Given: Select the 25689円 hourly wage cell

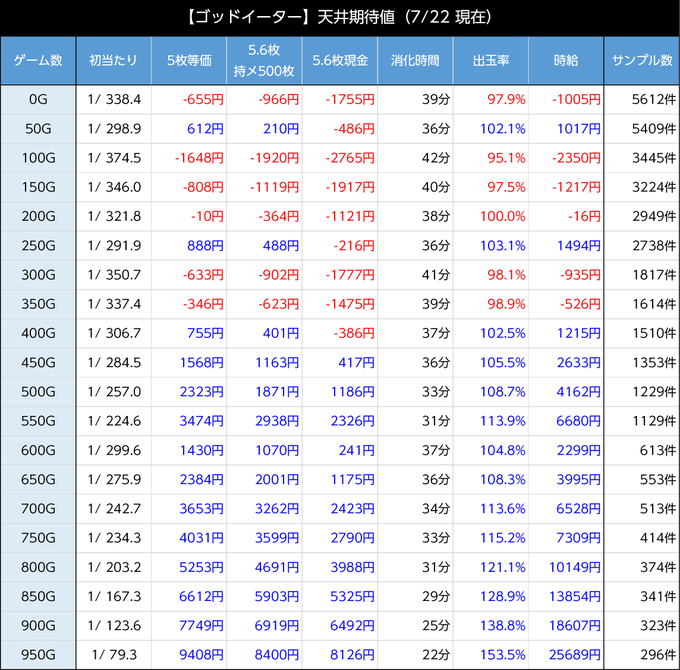Looking at the screenshot, I should [566, 655].
